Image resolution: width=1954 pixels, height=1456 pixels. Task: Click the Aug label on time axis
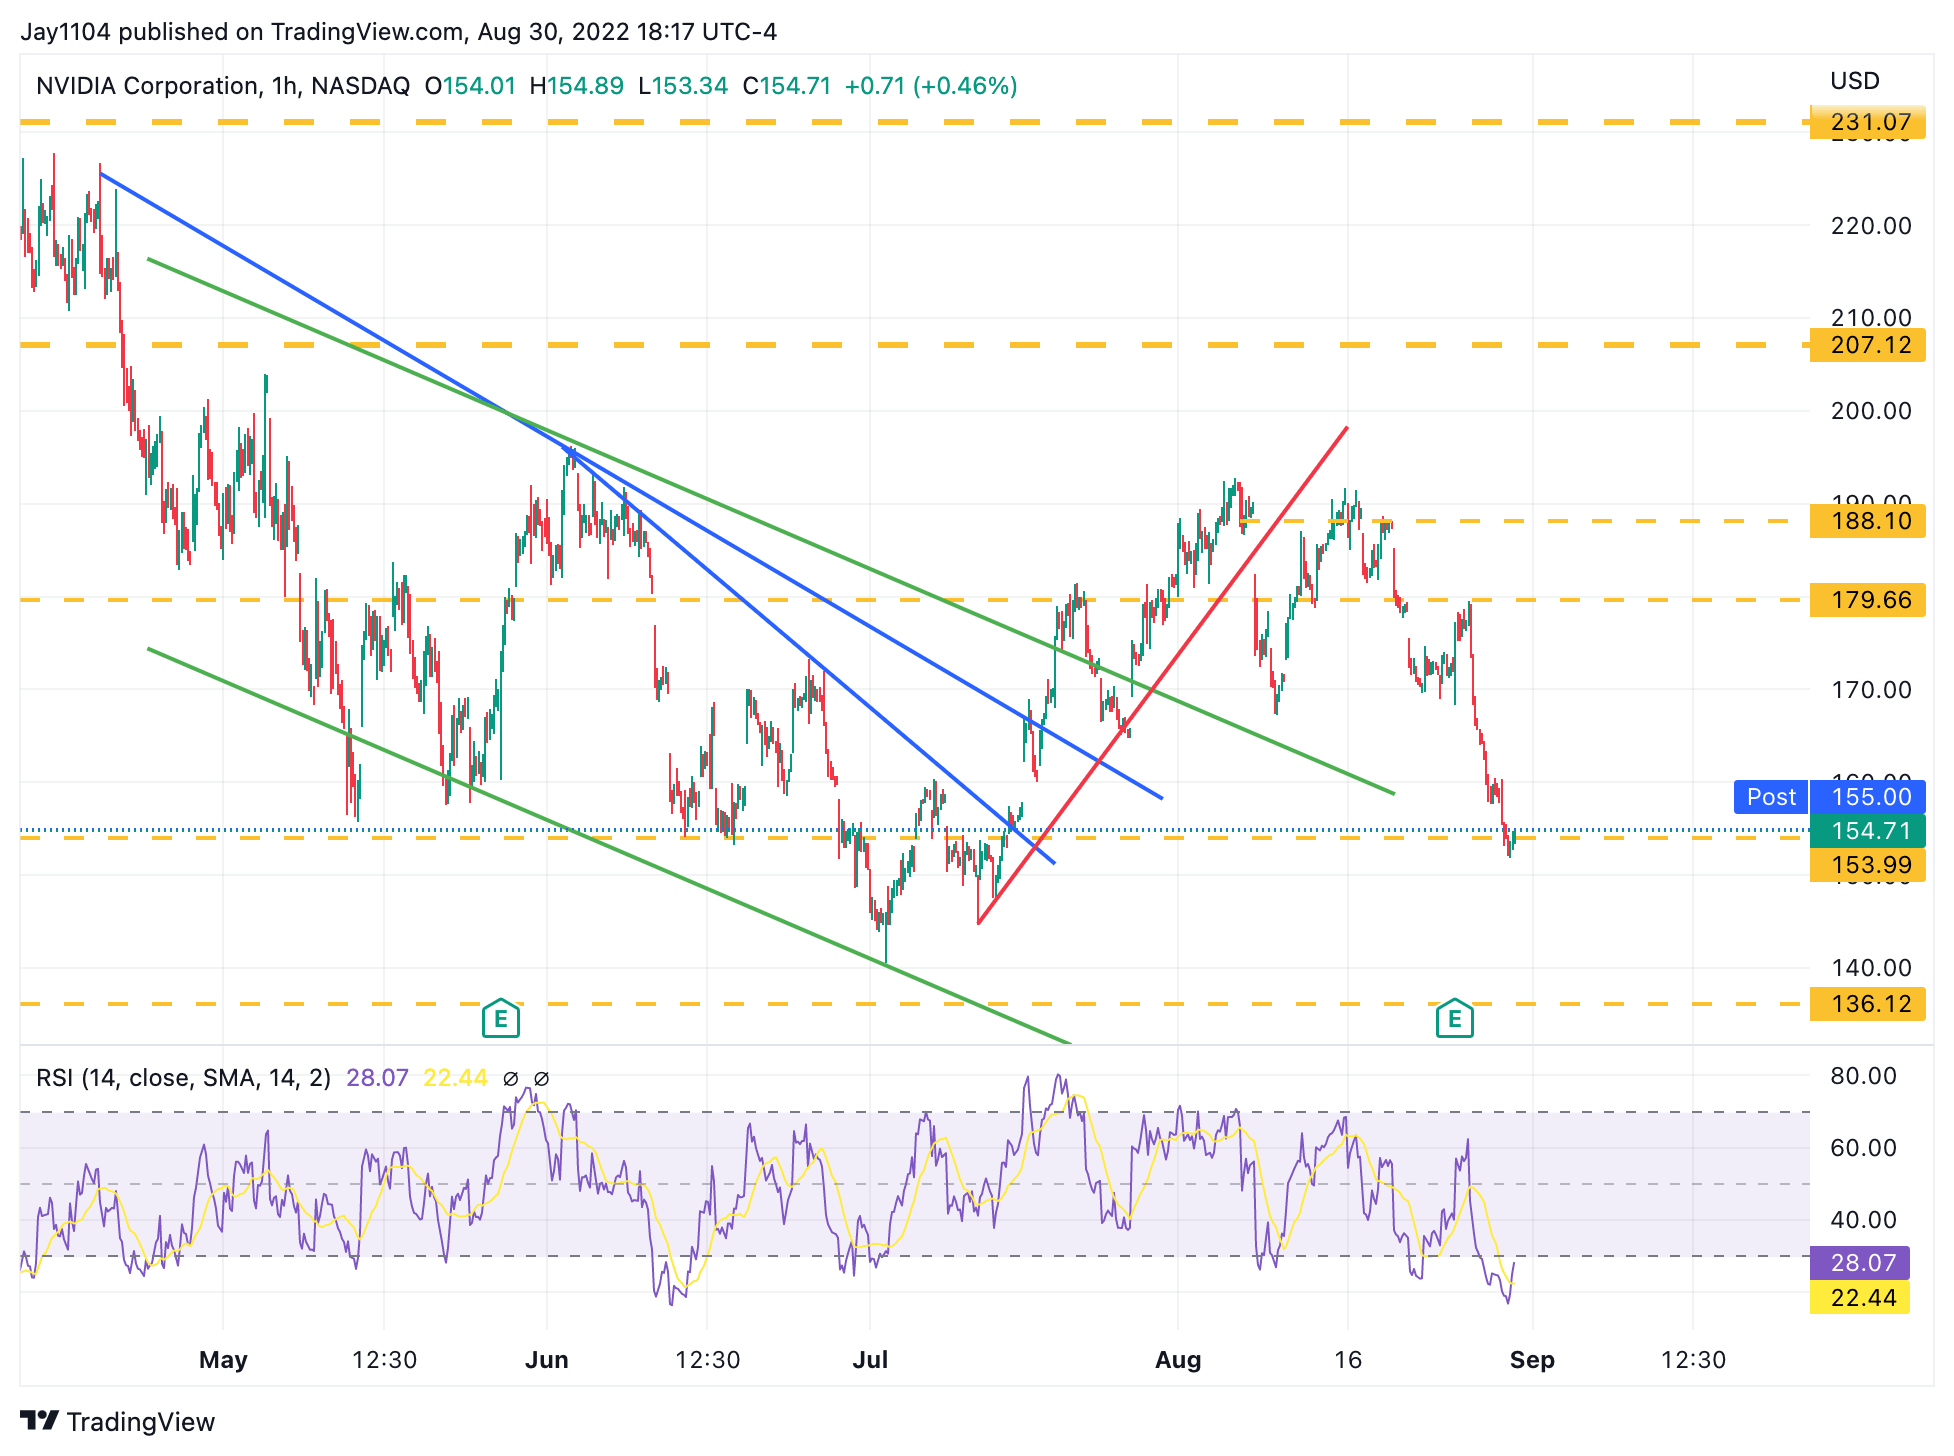(x=1178, y=1360)
